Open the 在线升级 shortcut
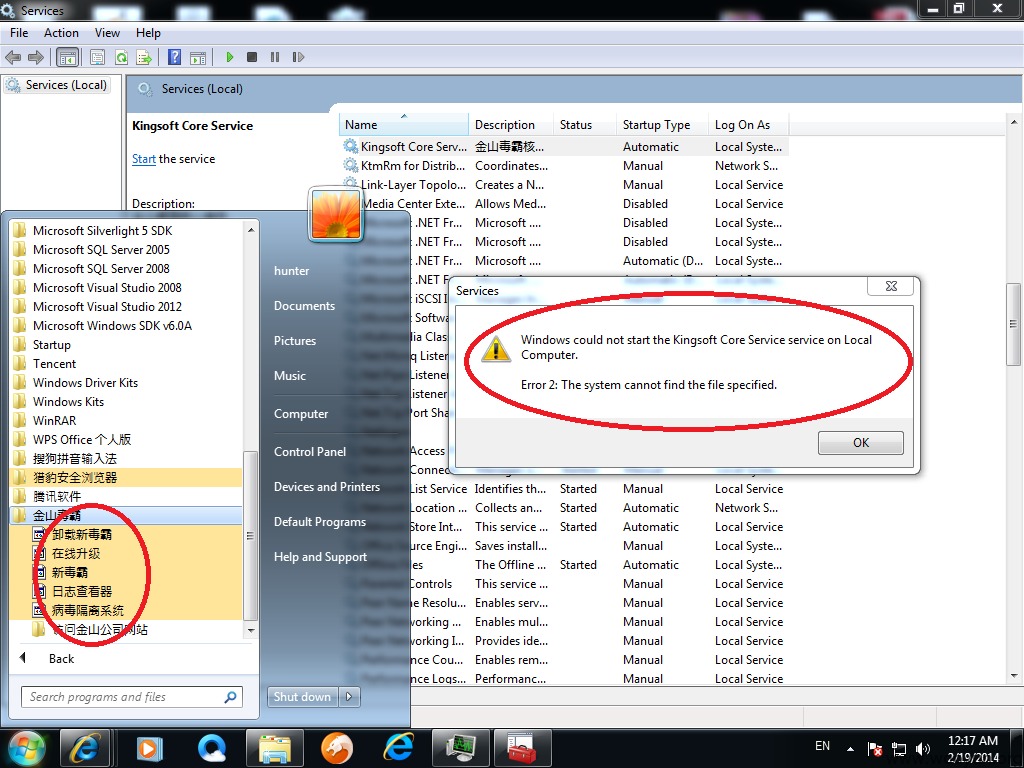 pos(127,553)
